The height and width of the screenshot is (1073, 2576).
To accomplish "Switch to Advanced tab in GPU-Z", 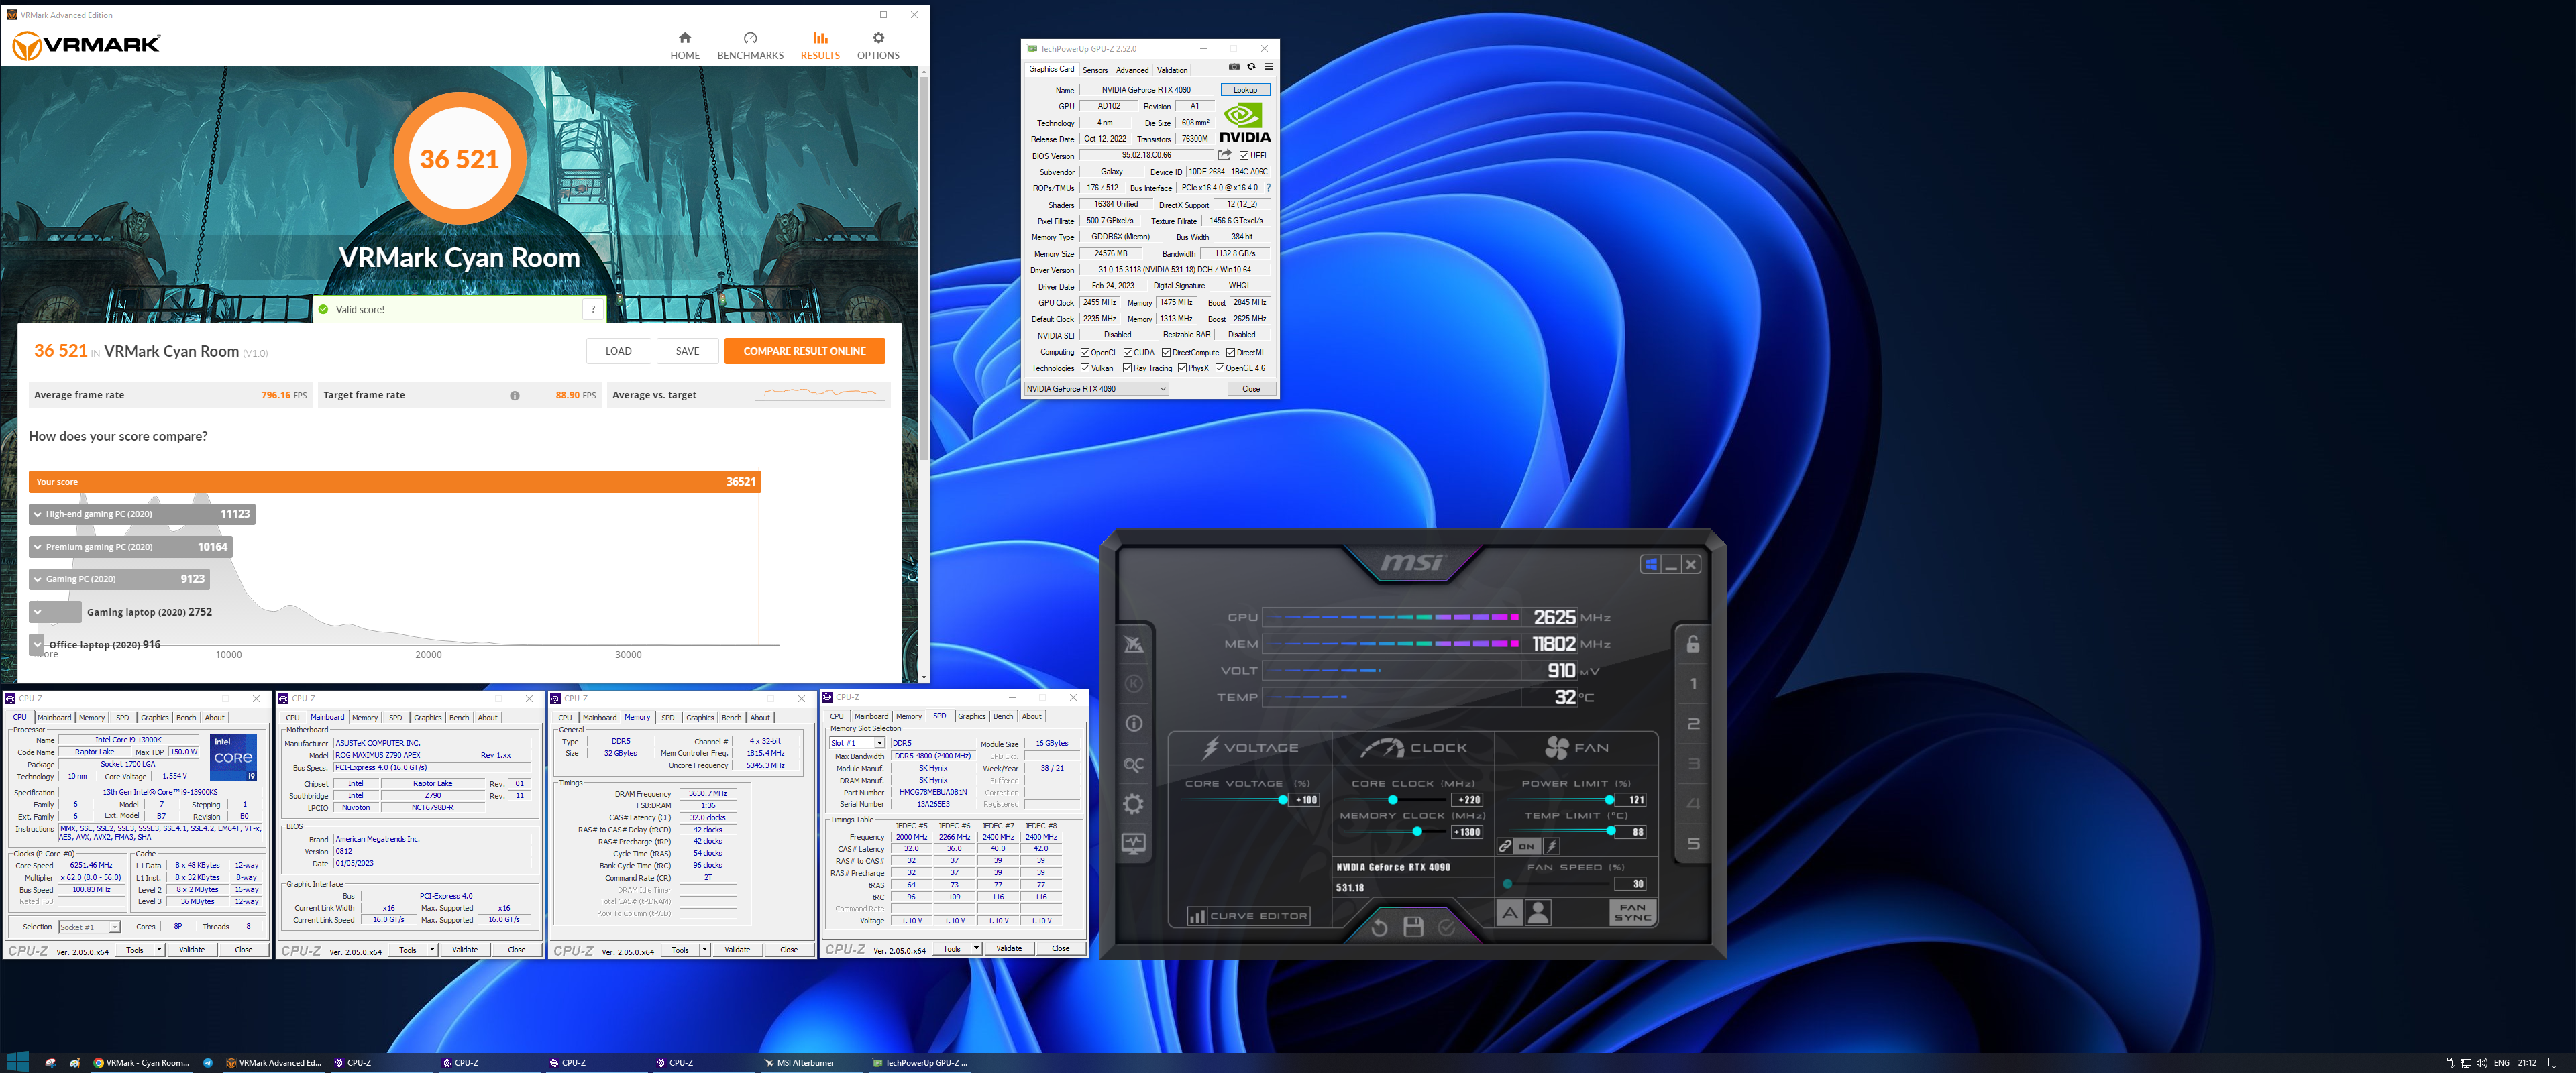I will pos(1132,70).
